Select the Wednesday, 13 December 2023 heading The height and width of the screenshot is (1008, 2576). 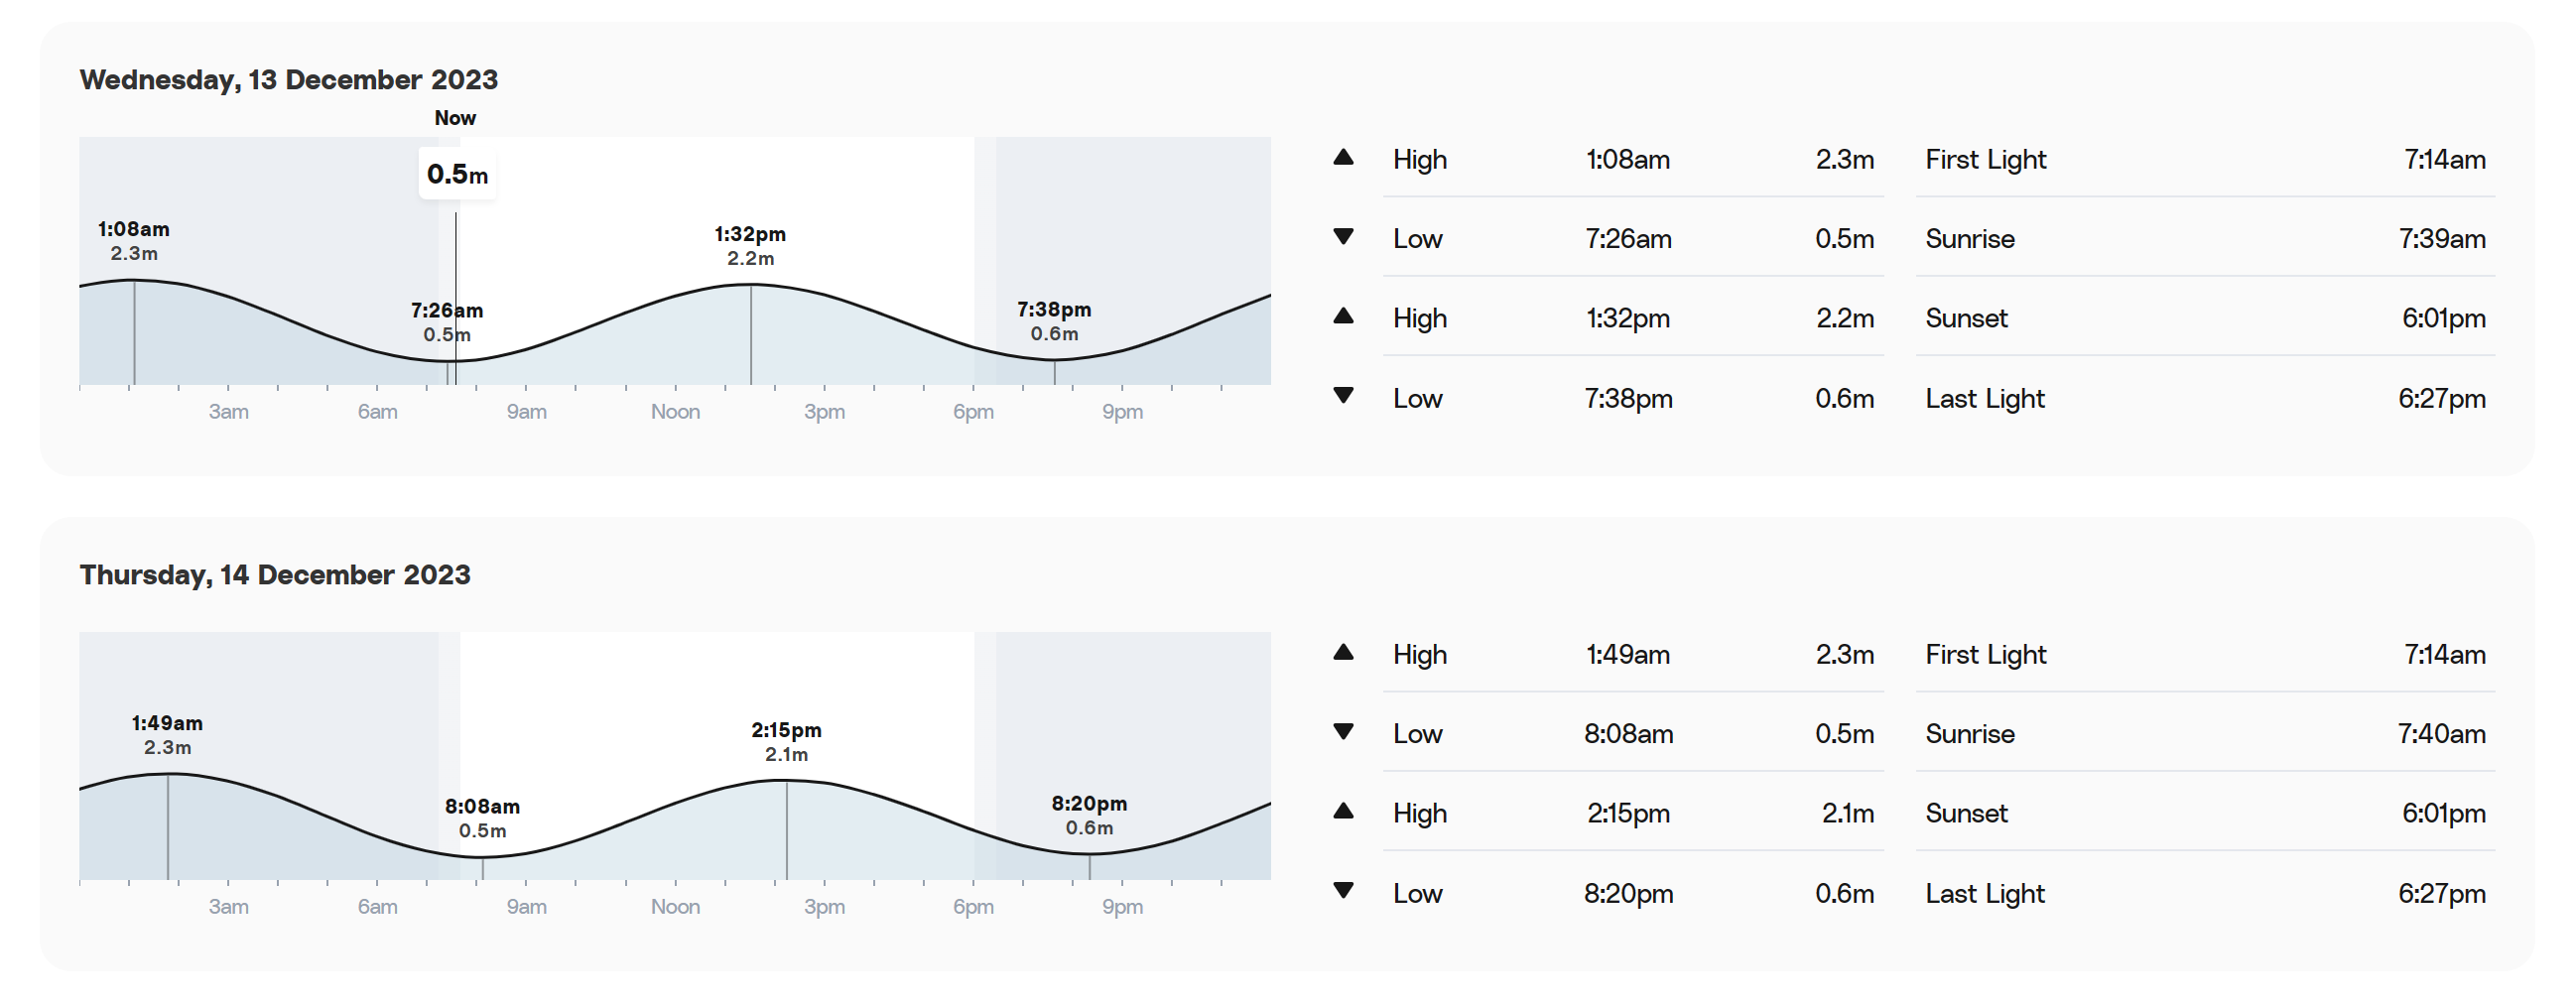coord(289,80)
